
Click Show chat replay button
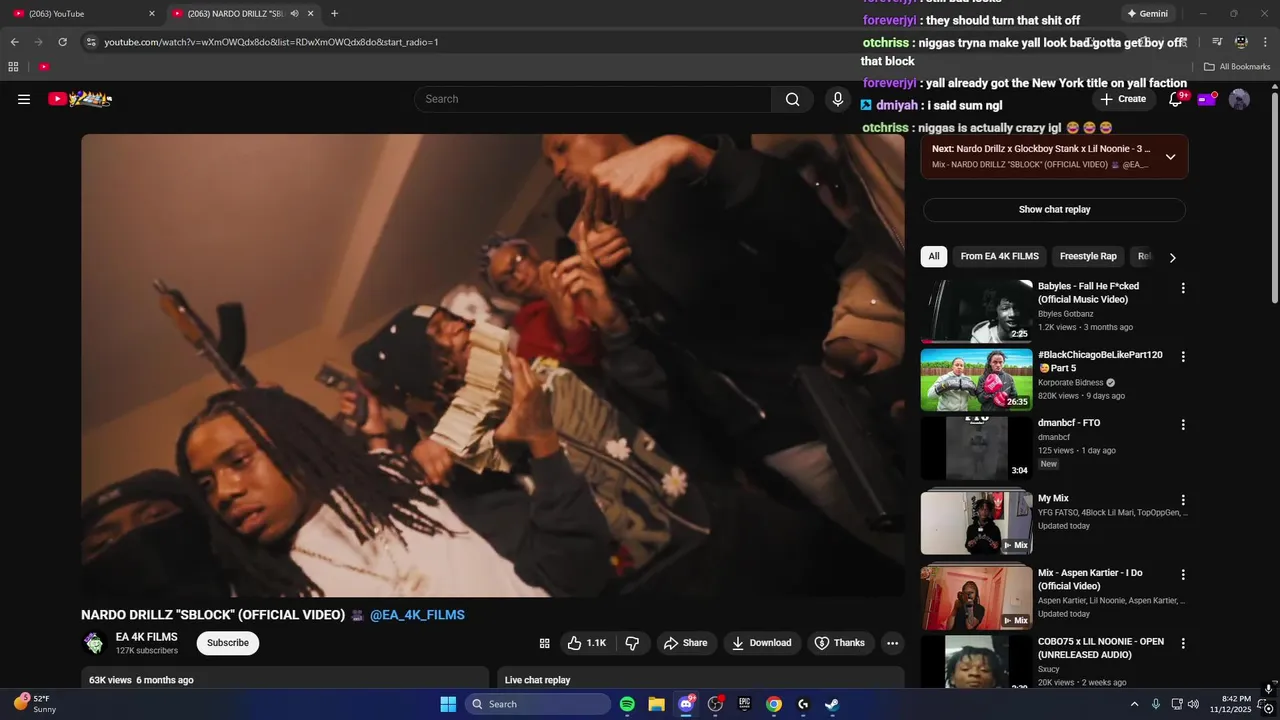[x=1054, y=210]
